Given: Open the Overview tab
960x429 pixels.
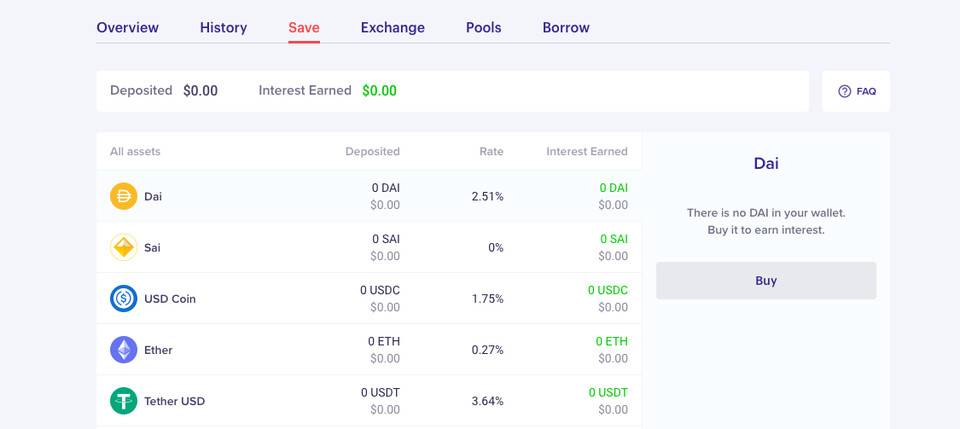Looking at the screenshot, I should [127, 28].
